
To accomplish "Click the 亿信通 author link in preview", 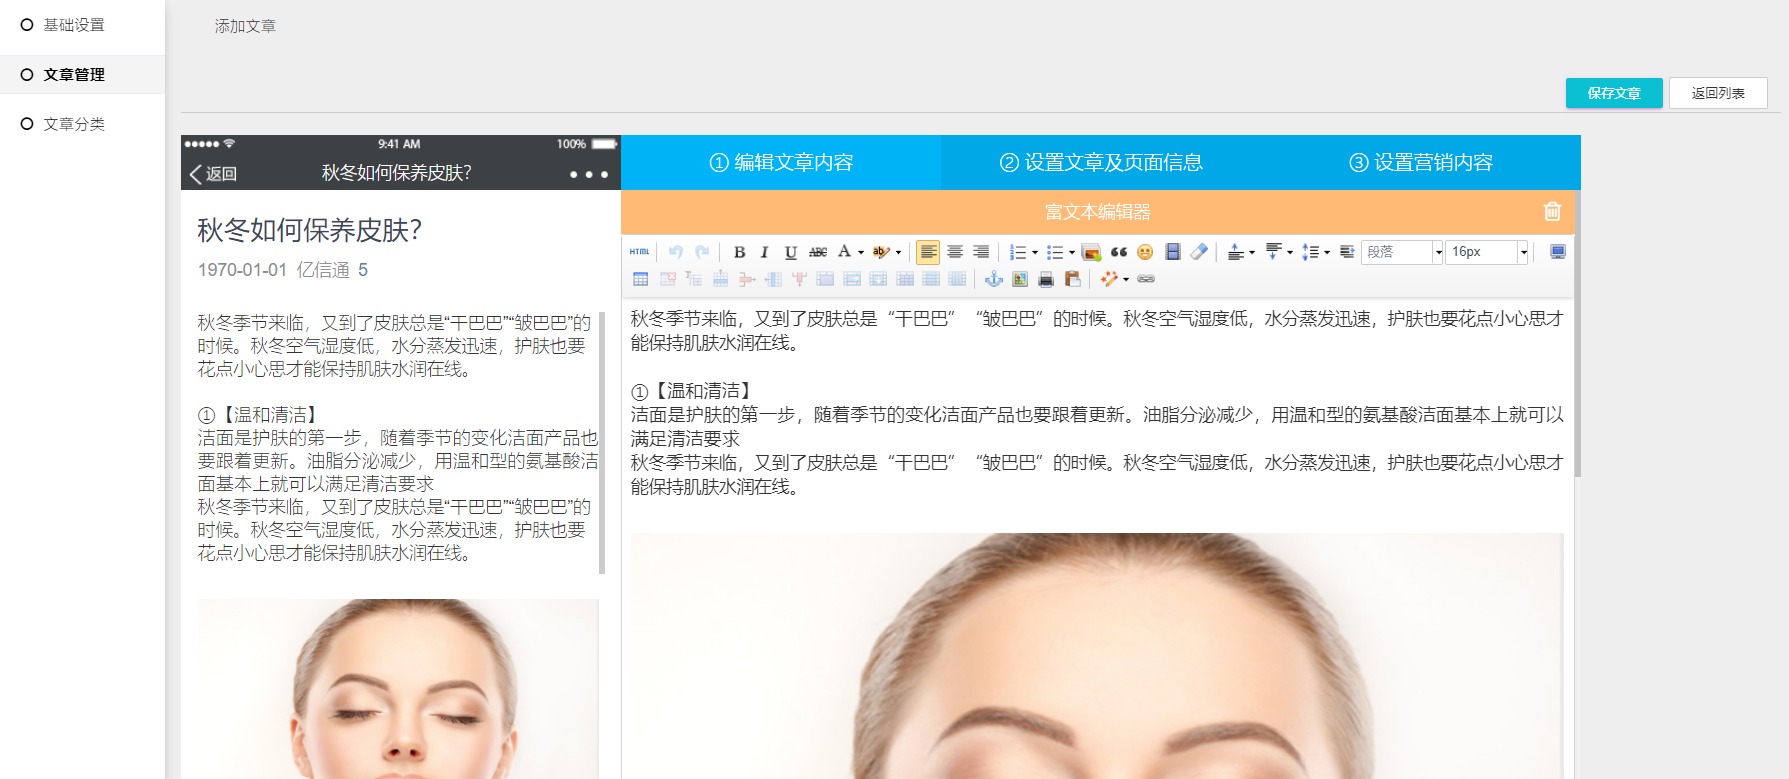I will click(323, 270).
